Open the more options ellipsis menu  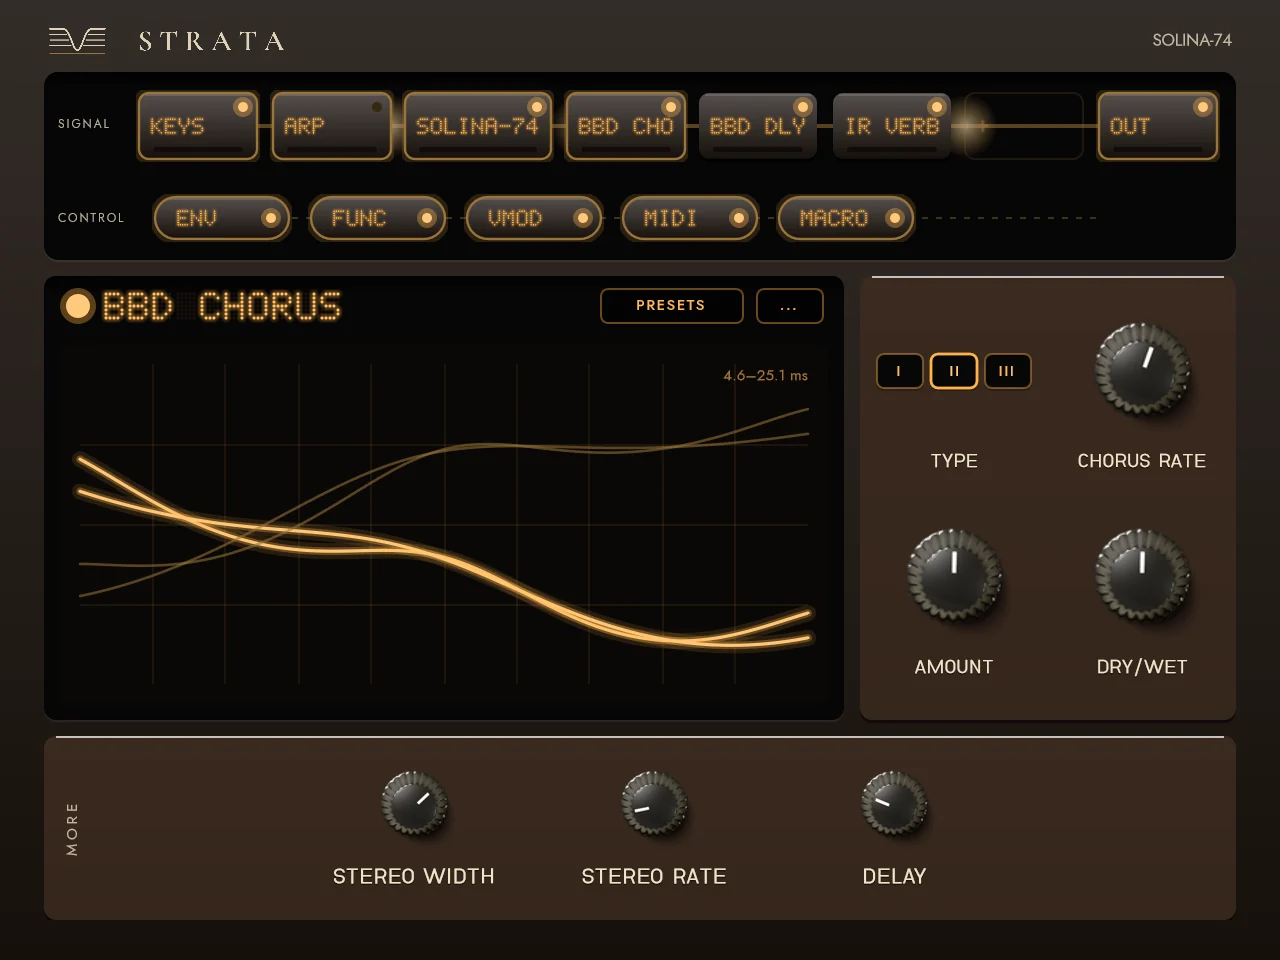[x=789, y=306]
